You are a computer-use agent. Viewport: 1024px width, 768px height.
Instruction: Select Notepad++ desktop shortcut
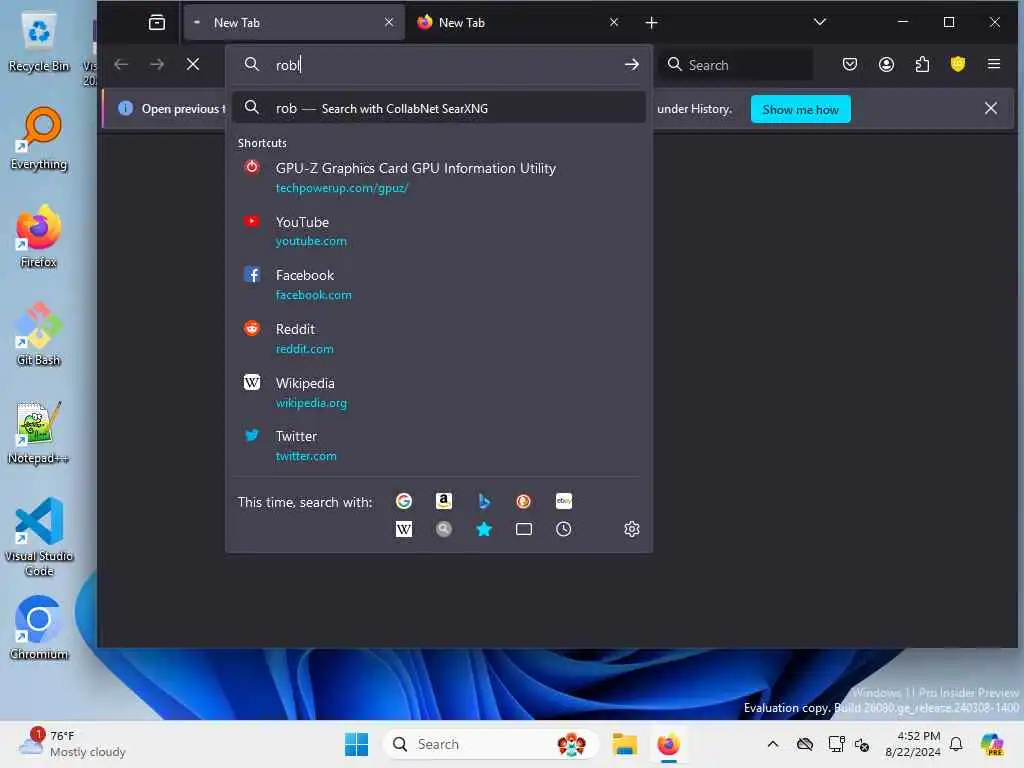pyautogui.click(x=39, y=432)
